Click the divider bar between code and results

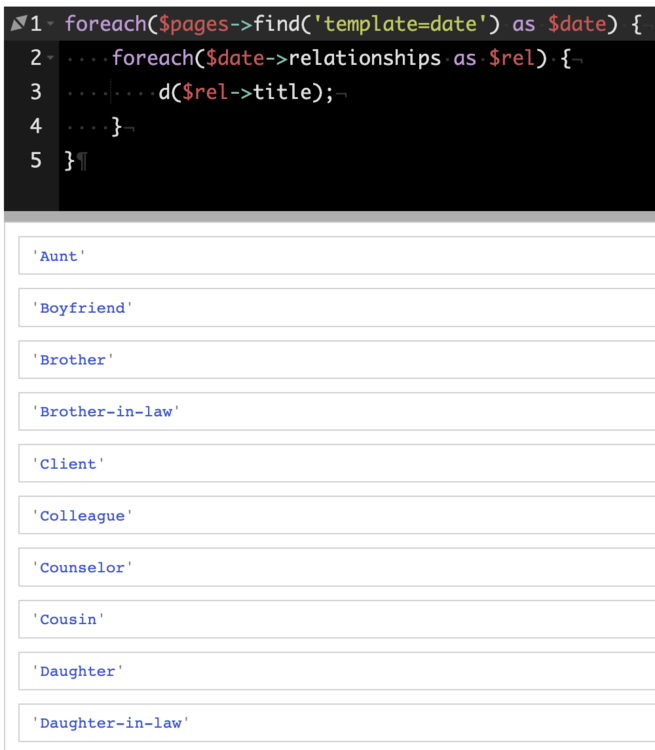click(x=328, y=216)
